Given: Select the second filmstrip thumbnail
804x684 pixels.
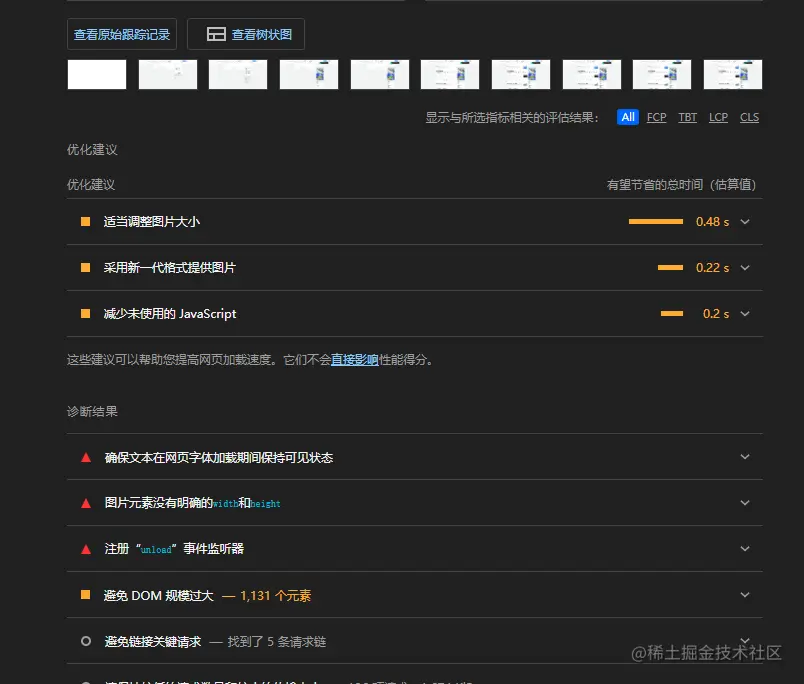Looking at the screenshot, I should point(168,74).
